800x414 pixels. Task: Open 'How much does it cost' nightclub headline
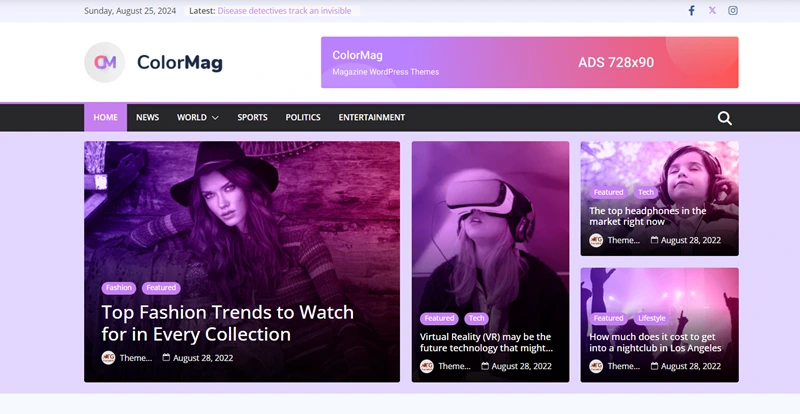tap(655, 342)
